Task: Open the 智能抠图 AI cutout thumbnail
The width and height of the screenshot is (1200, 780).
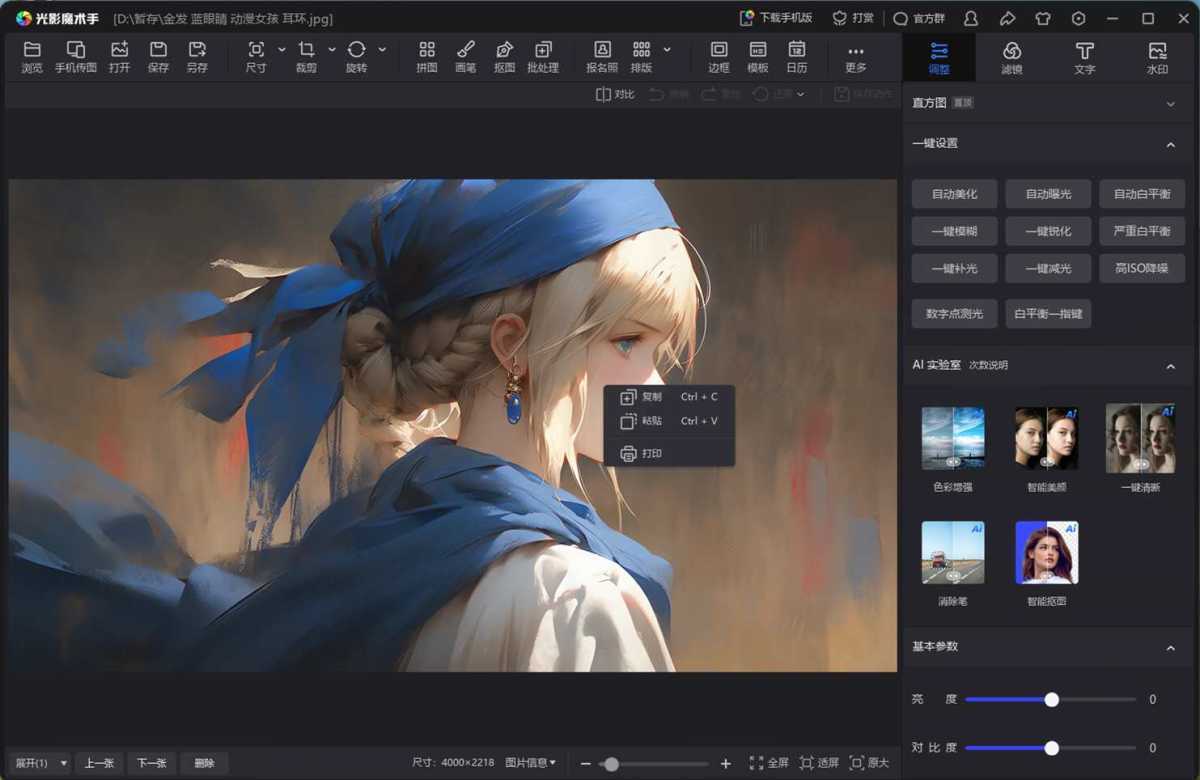Action: point(1046,551)
